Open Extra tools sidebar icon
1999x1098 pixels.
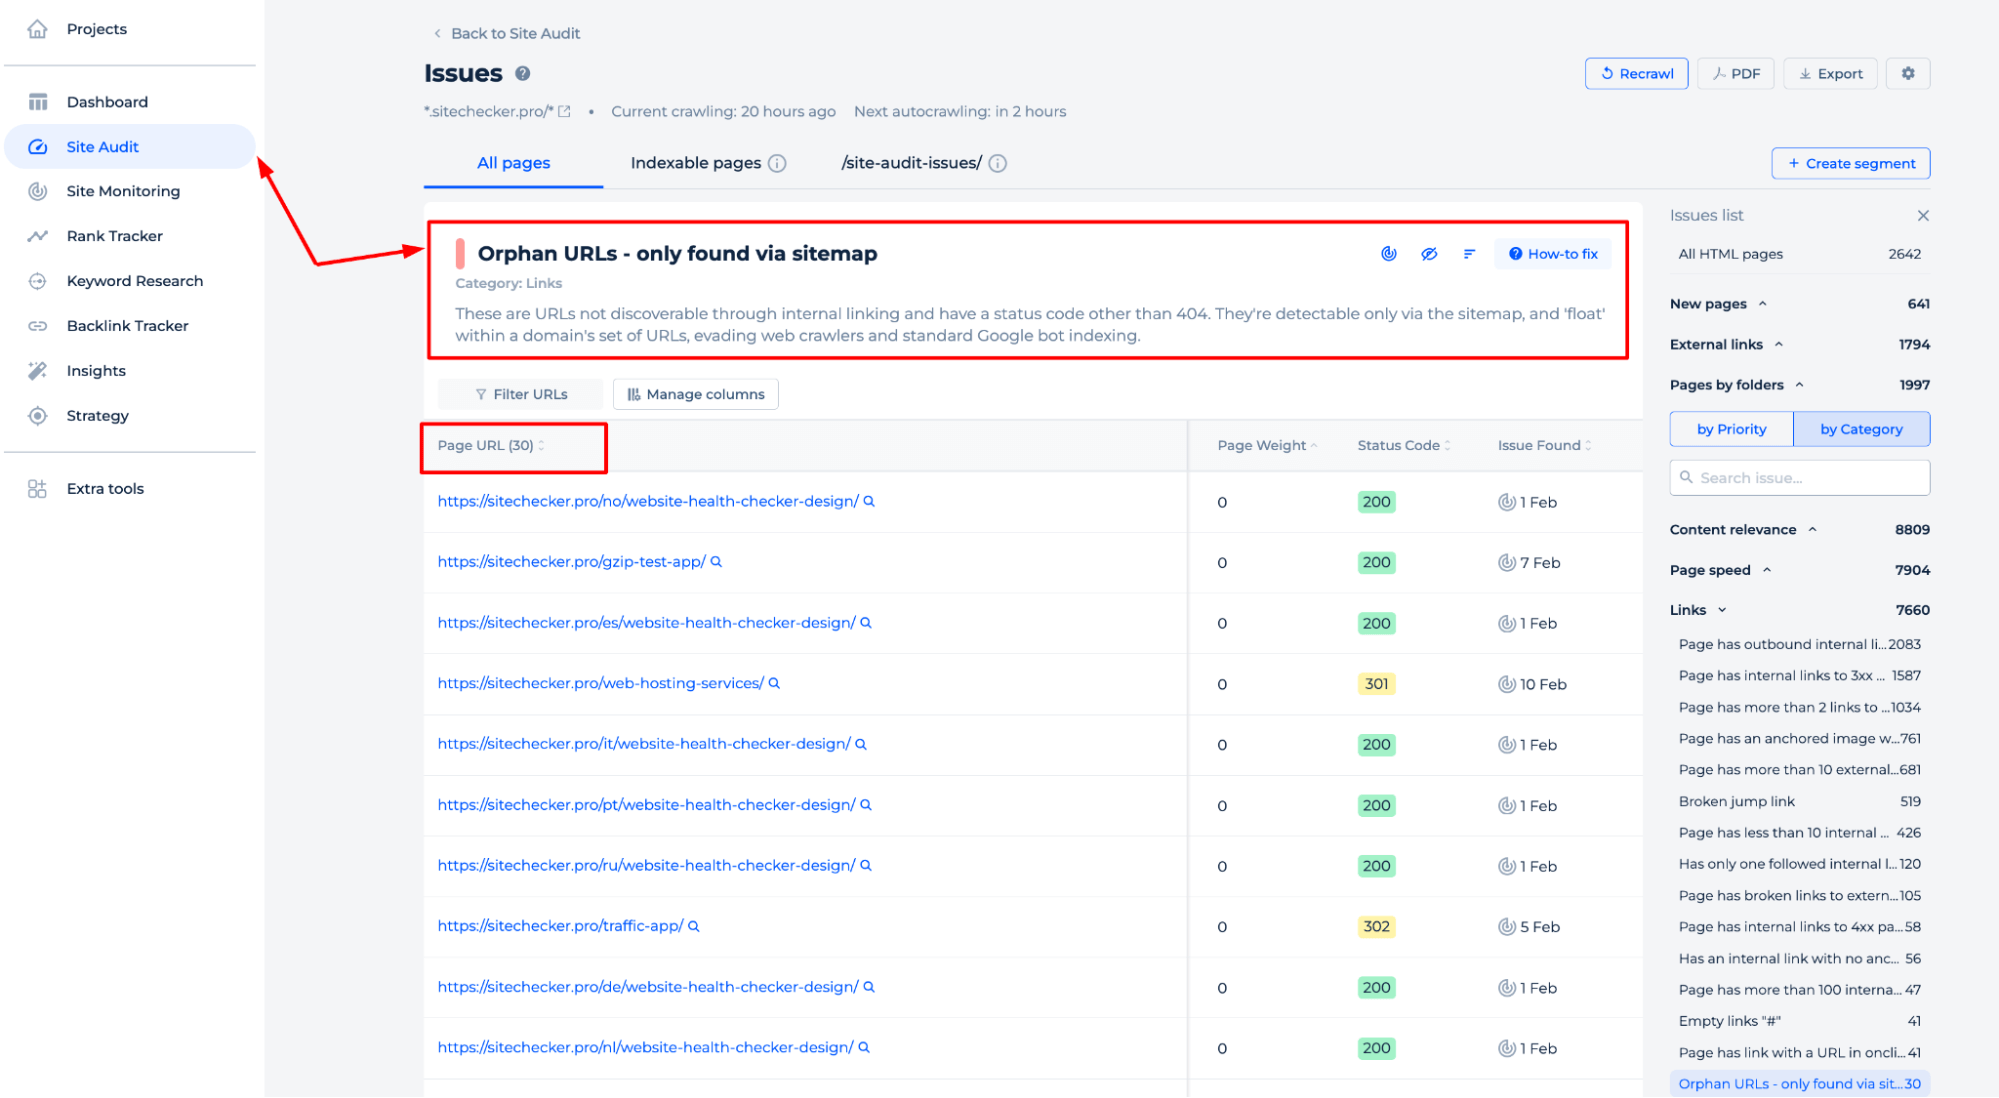[38, 489]
